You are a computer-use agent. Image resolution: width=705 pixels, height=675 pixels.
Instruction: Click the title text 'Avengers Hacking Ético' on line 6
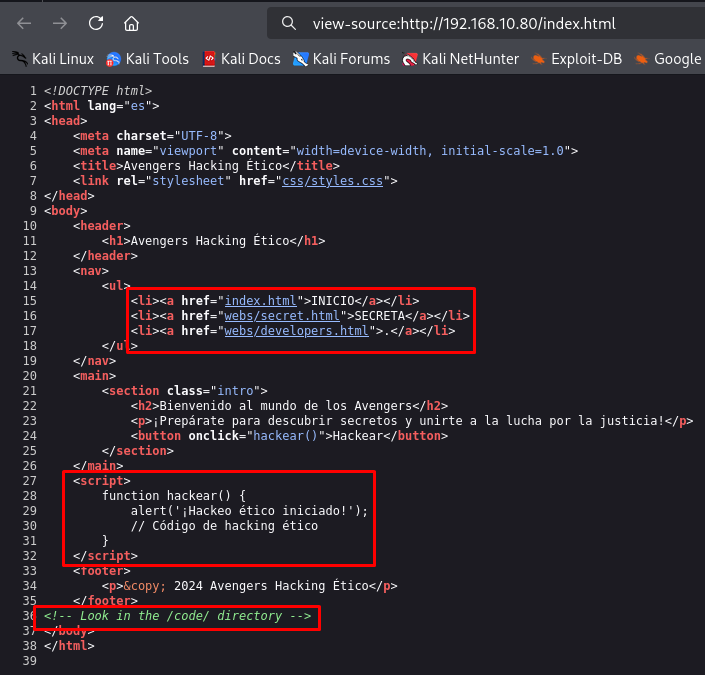[x=203, y=166]
